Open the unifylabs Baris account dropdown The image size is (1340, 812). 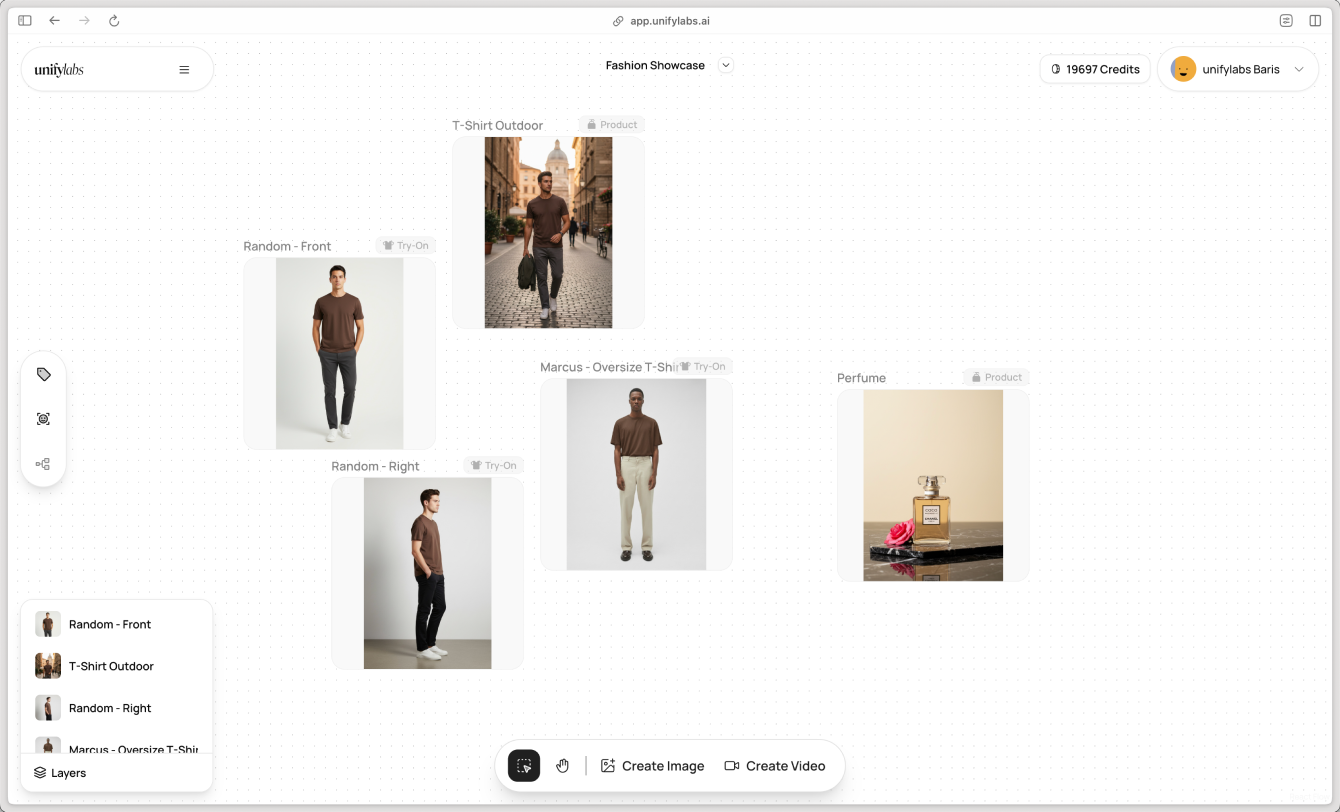[1299, 70]
